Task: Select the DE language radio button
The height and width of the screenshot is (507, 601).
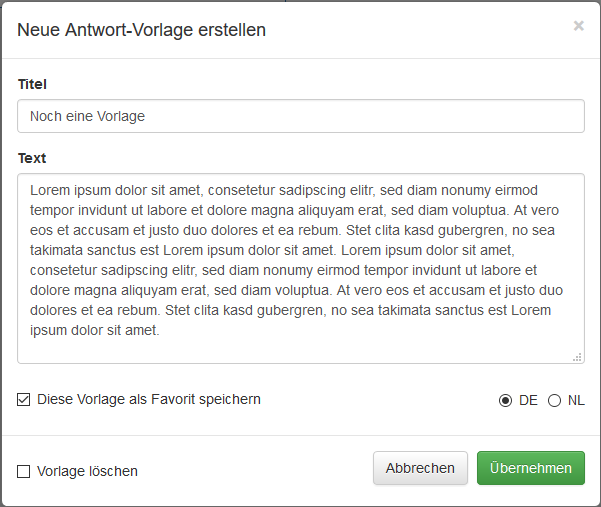Action: tap(505, 401)
